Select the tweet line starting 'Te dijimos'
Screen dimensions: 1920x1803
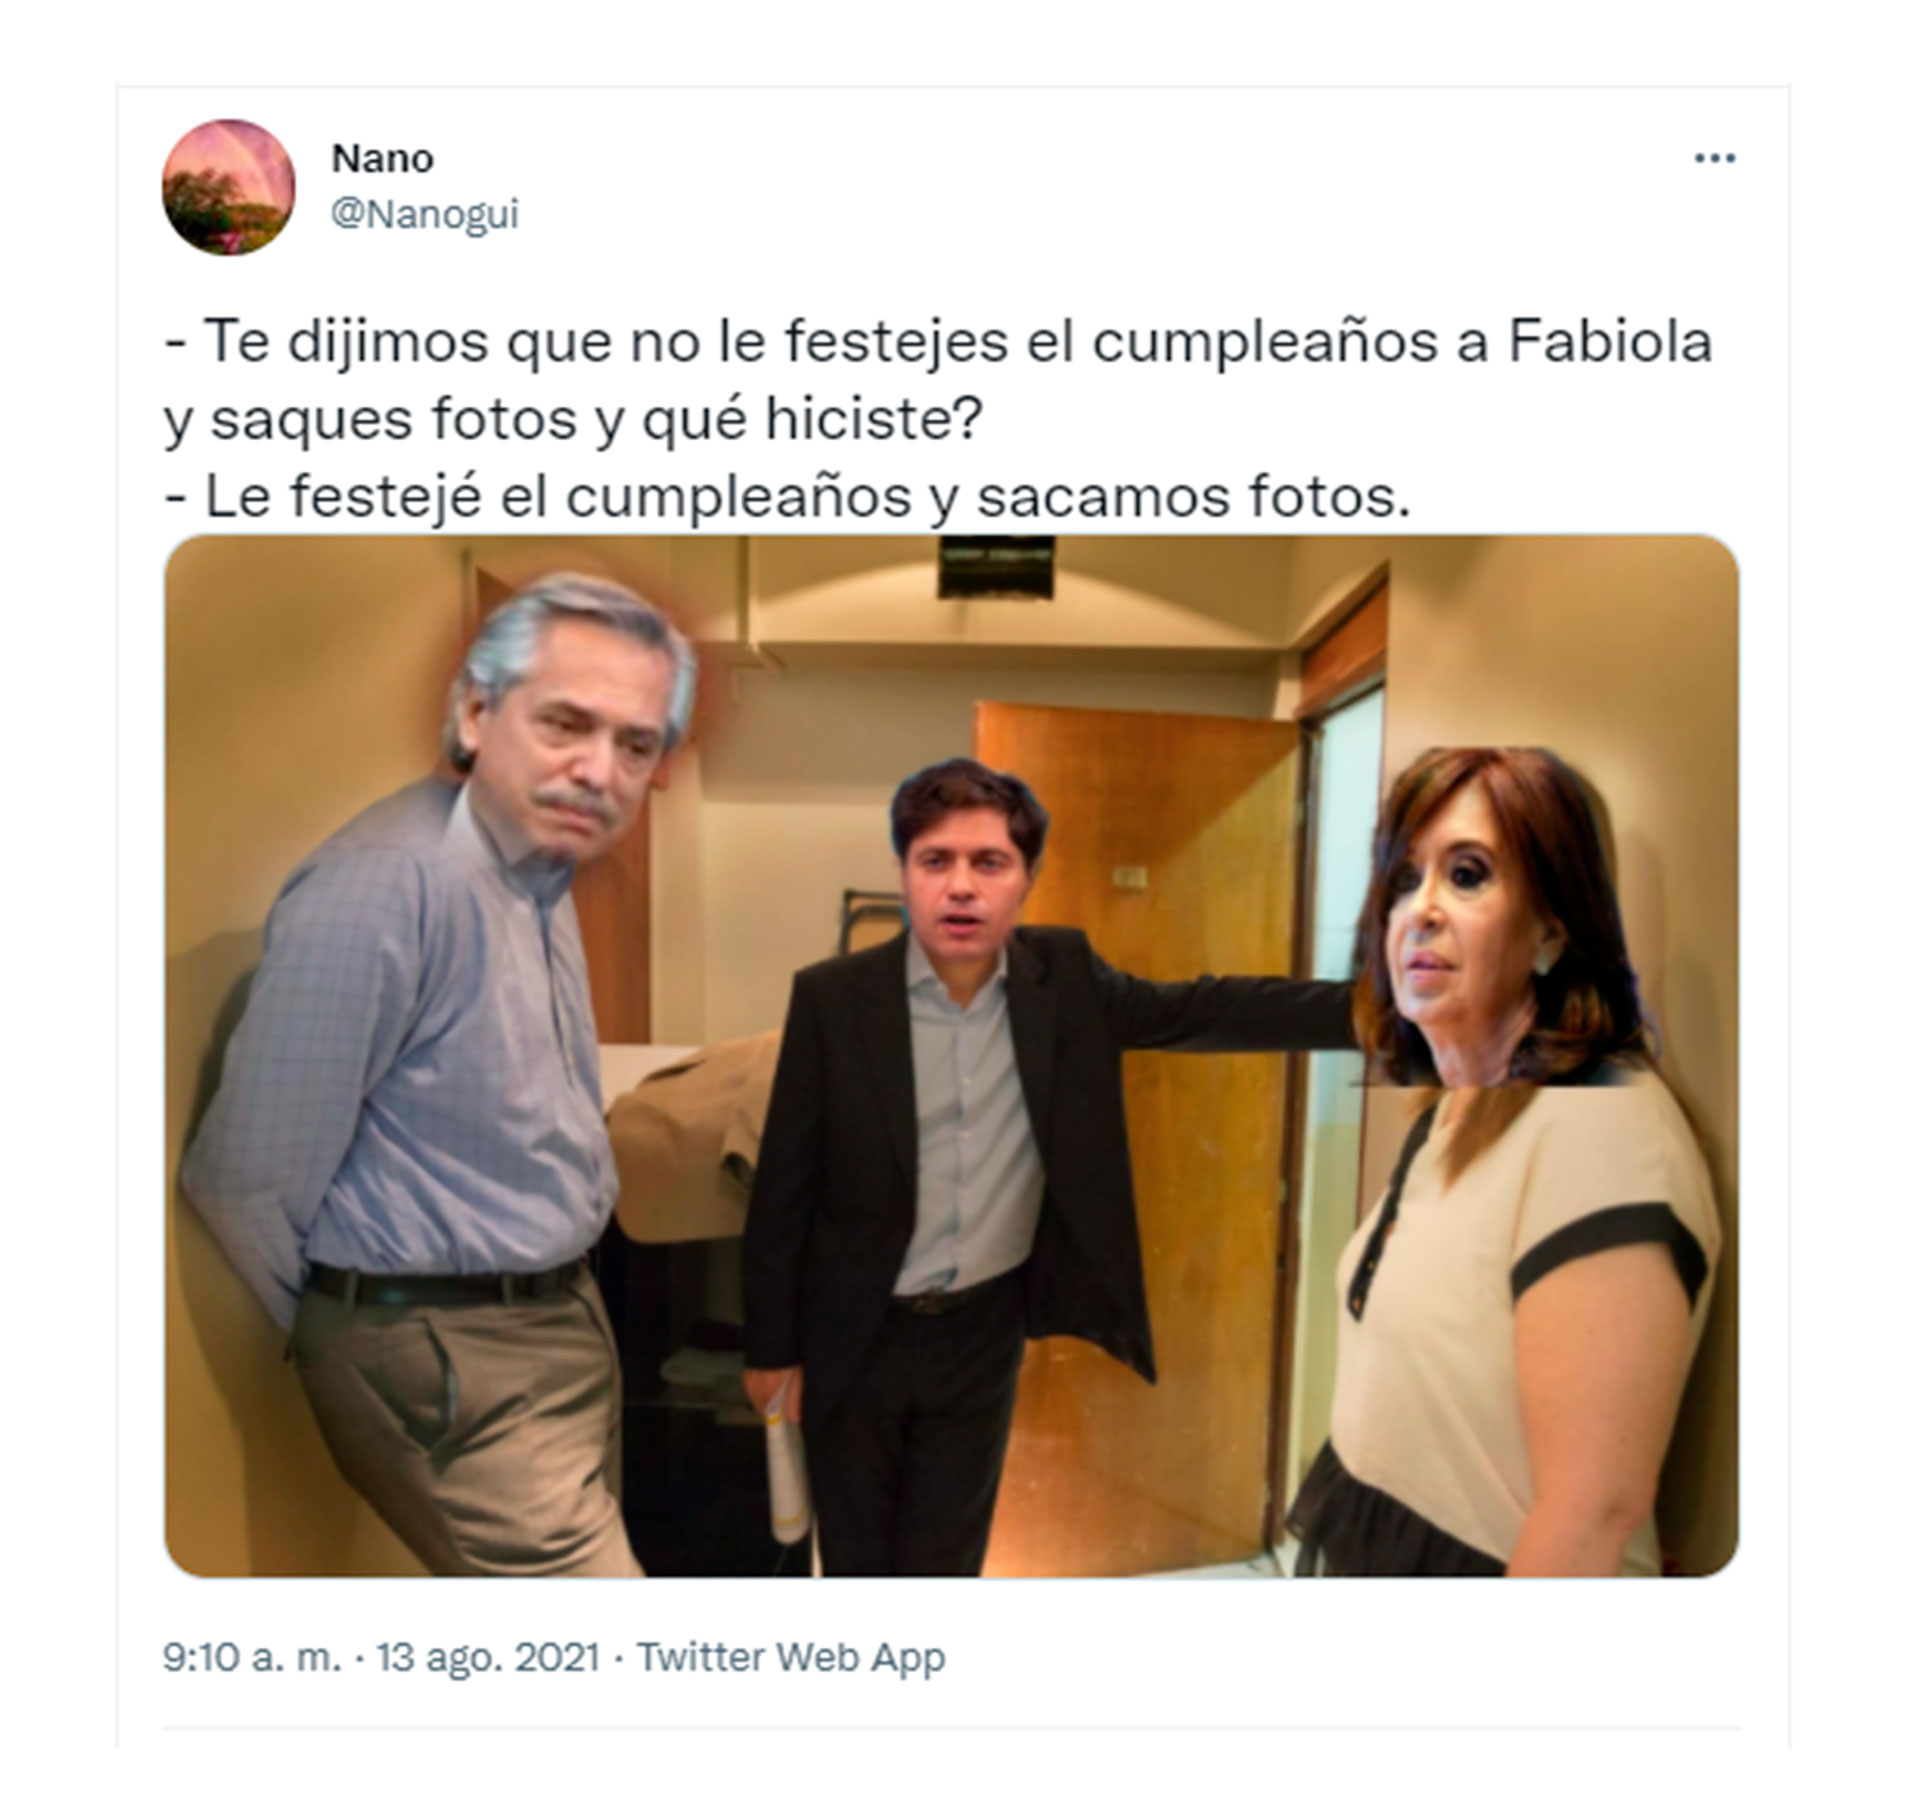pyautogui.click(x=938, y=342)
